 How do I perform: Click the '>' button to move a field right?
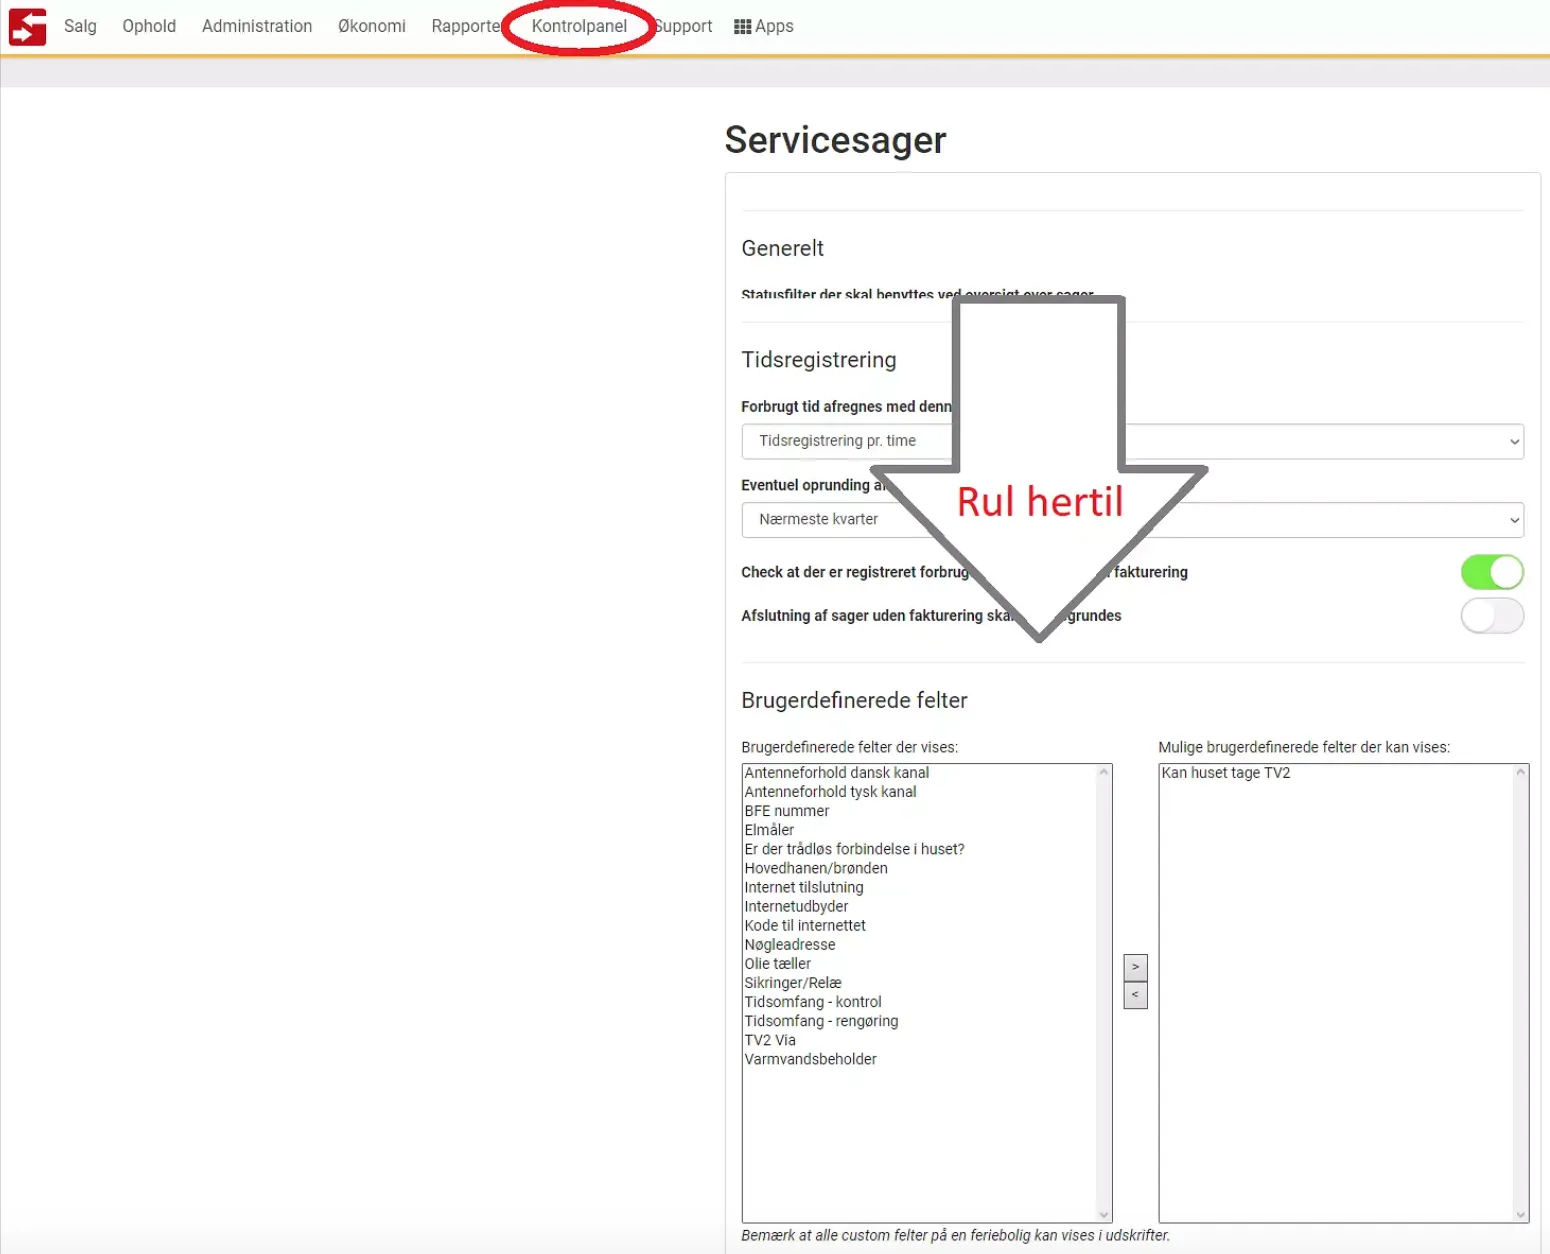click(1135, 967)
